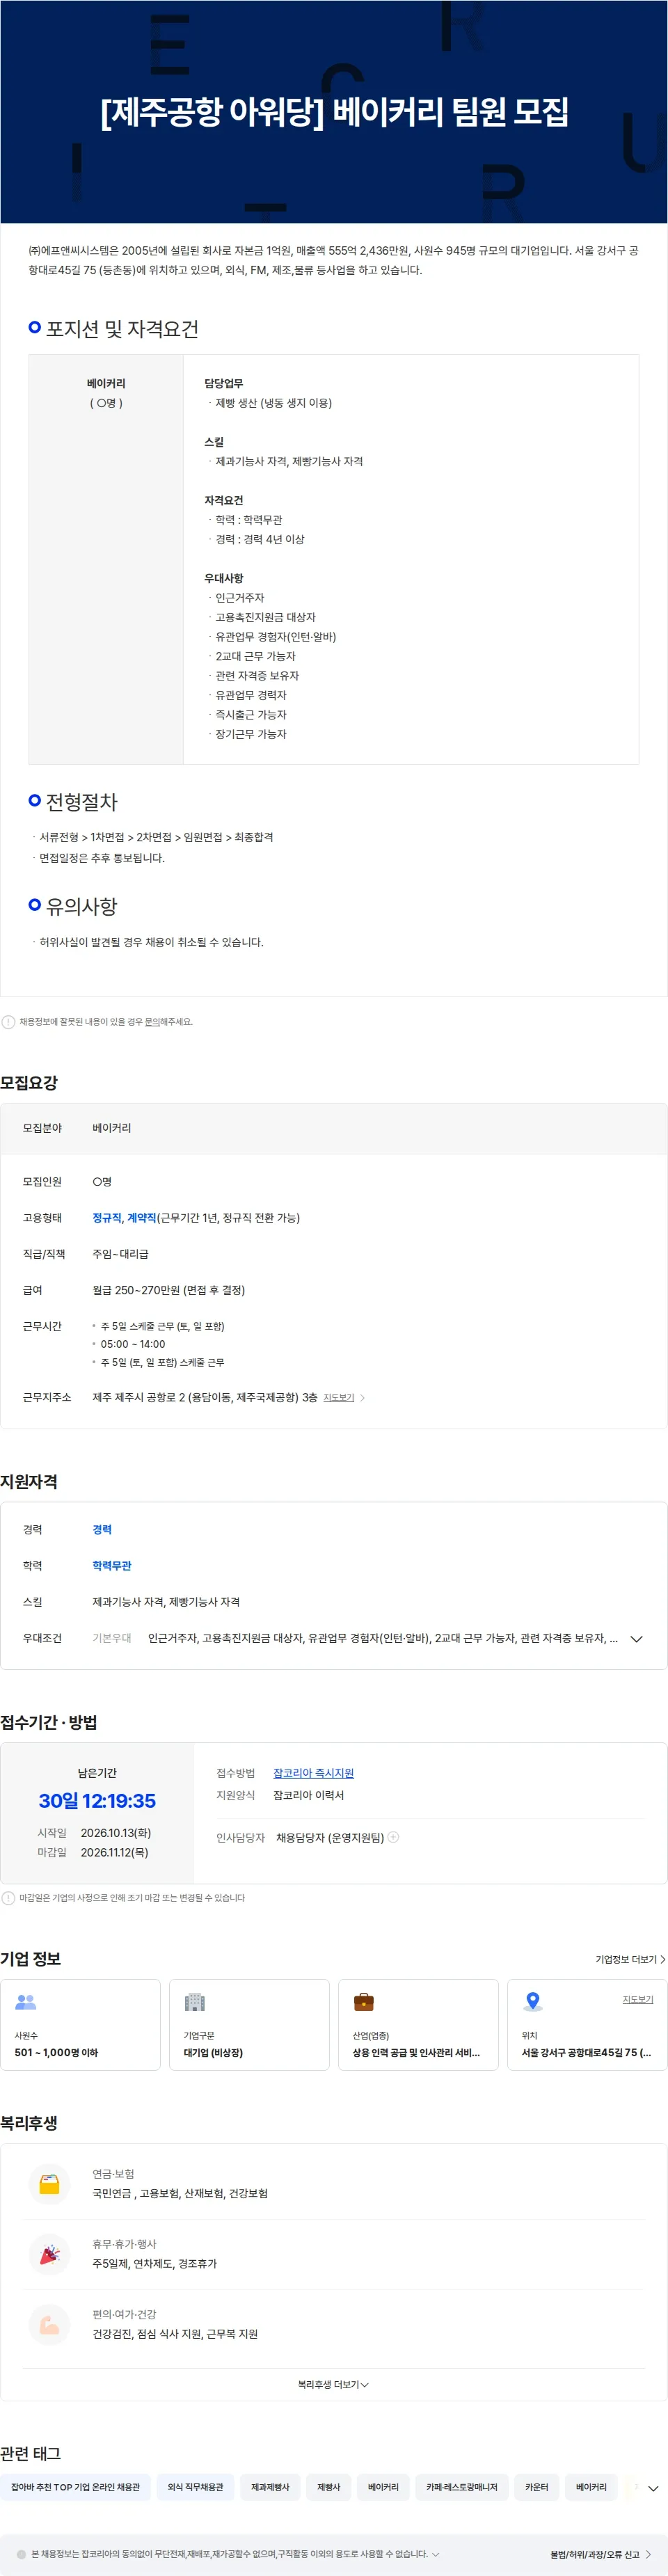The height and width of the screenshot is (2576, 668).
Task: Click 주임~대리급 position text
Action: pos(120,1254)
